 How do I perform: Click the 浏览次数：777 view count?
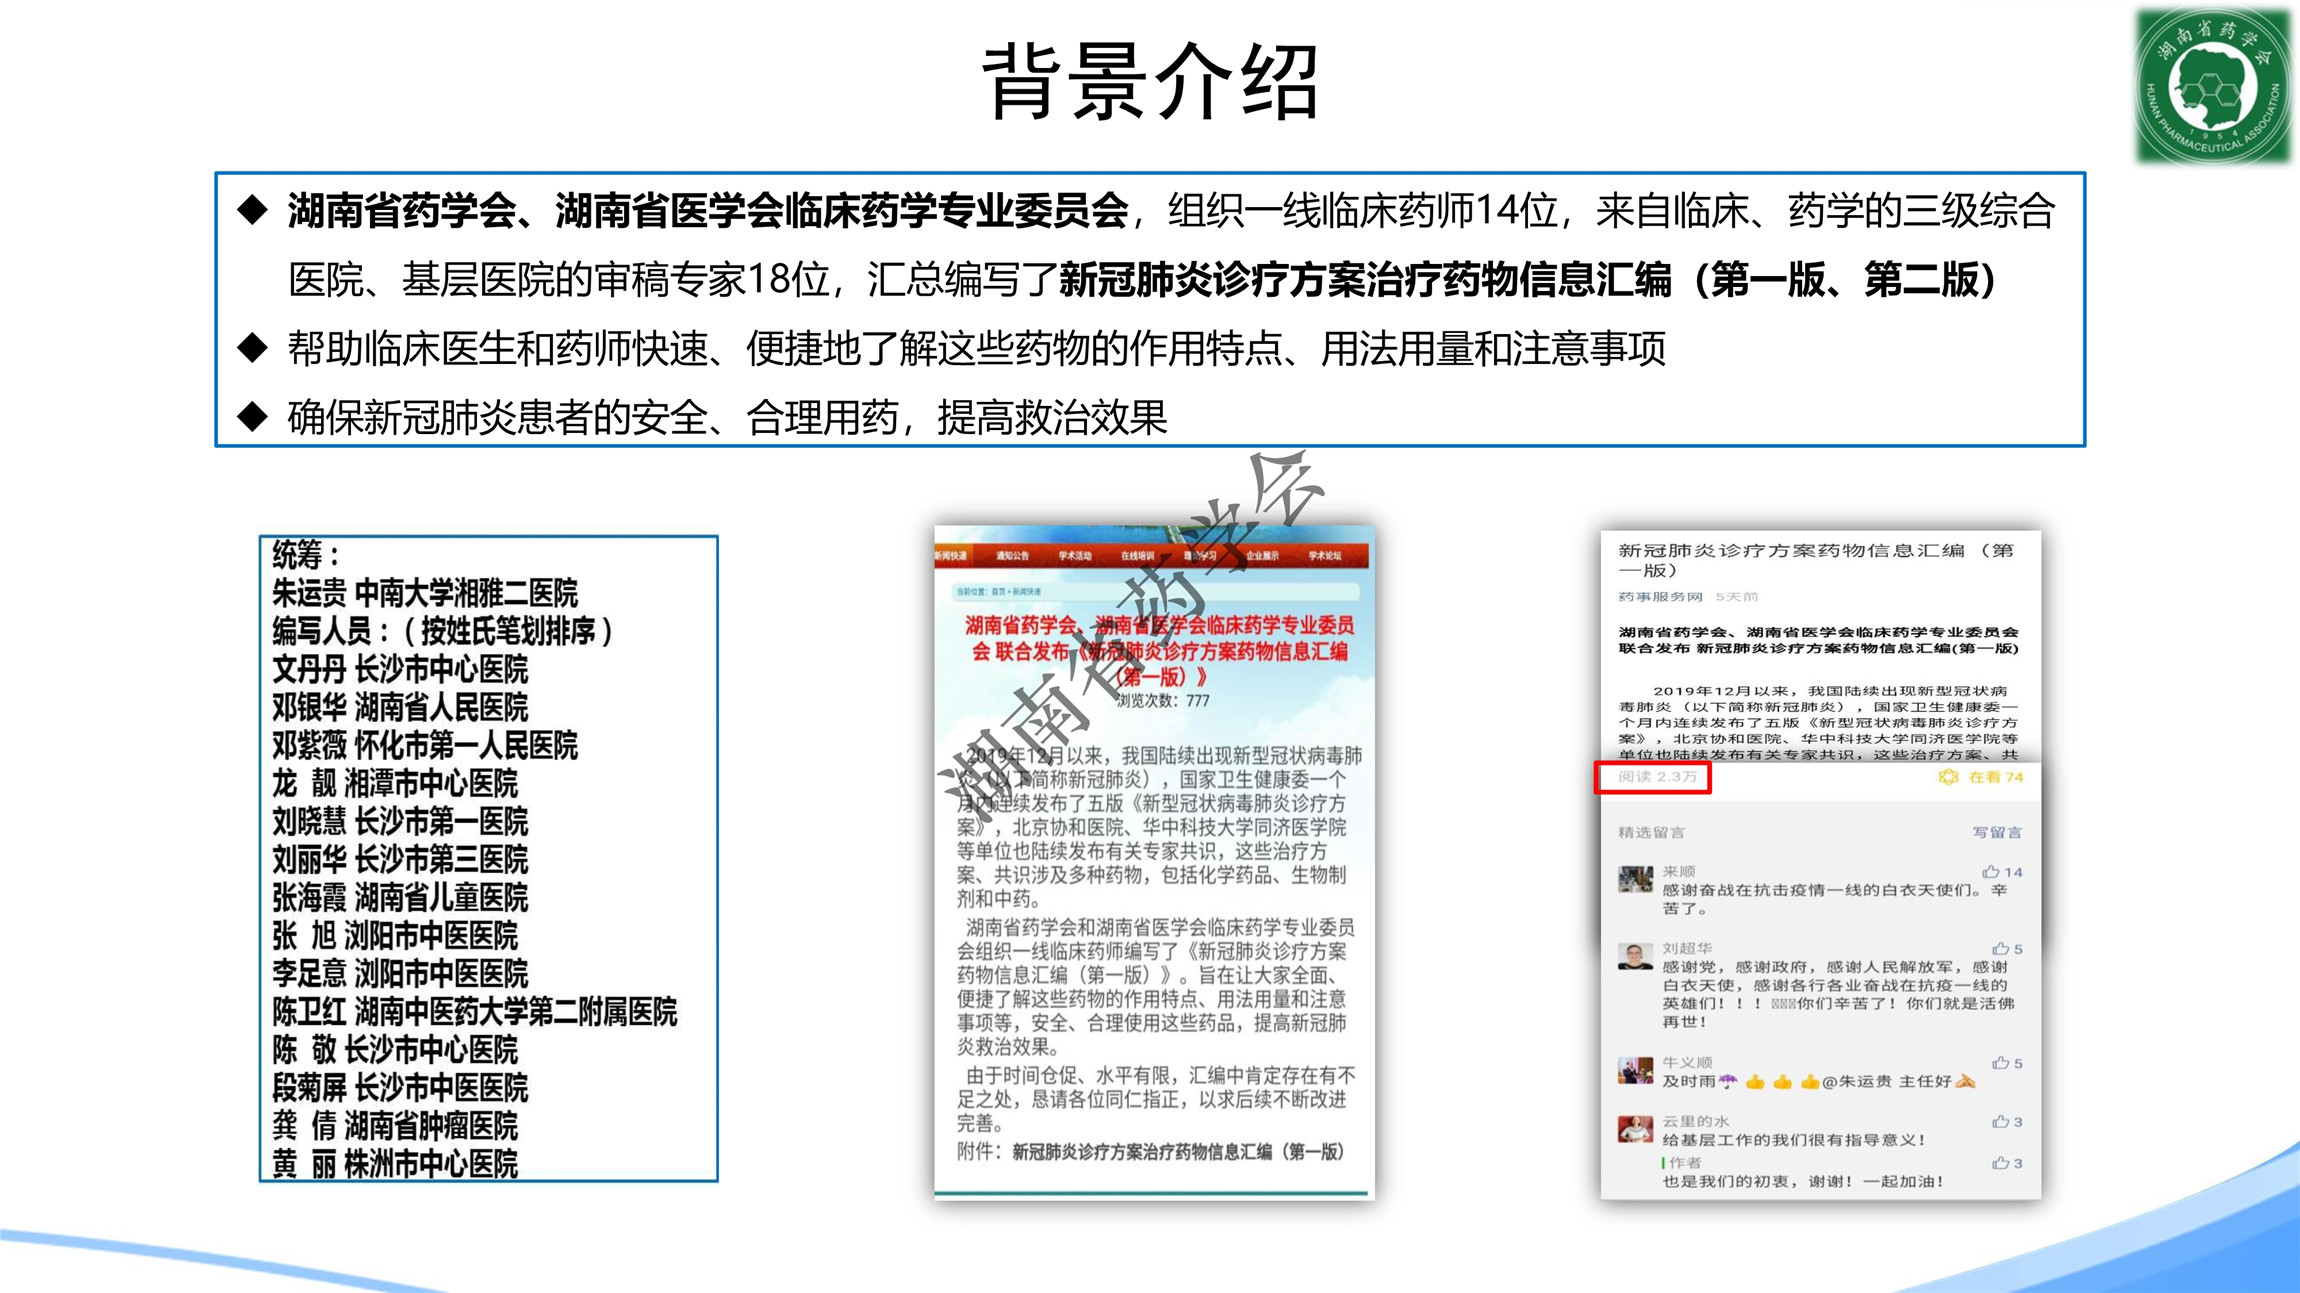[1162, 701]
